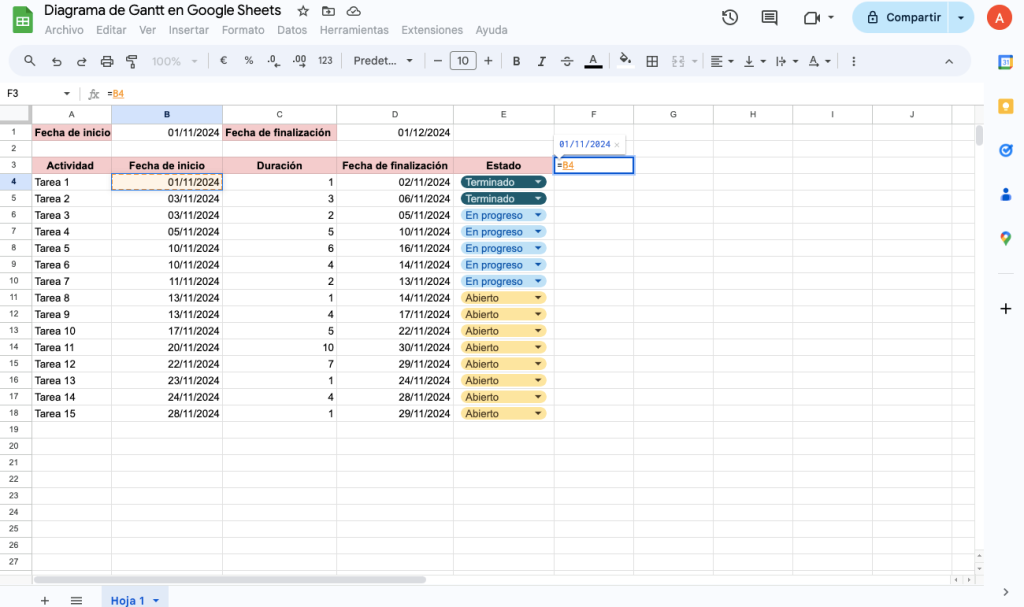Open the Text color picker
The image size is (1024, 607).
point(592,61)
